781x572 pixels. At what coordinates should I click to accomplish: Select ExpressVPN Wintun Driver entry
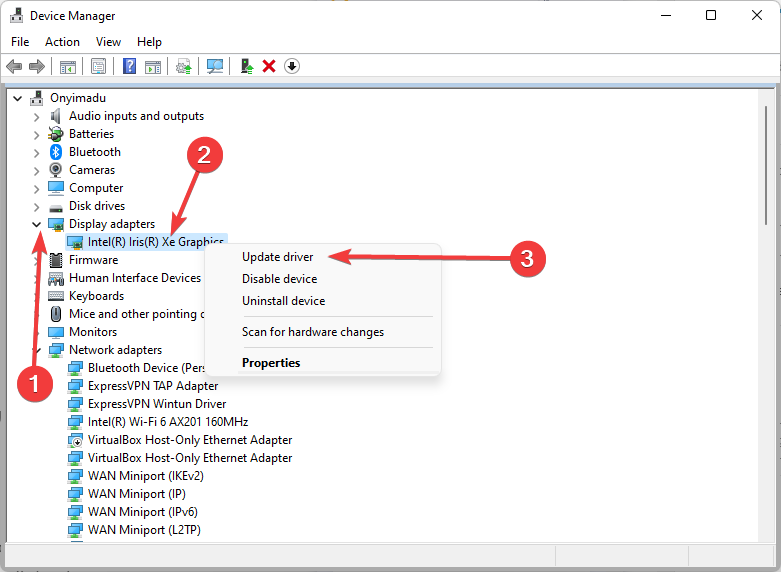point(157,404)
